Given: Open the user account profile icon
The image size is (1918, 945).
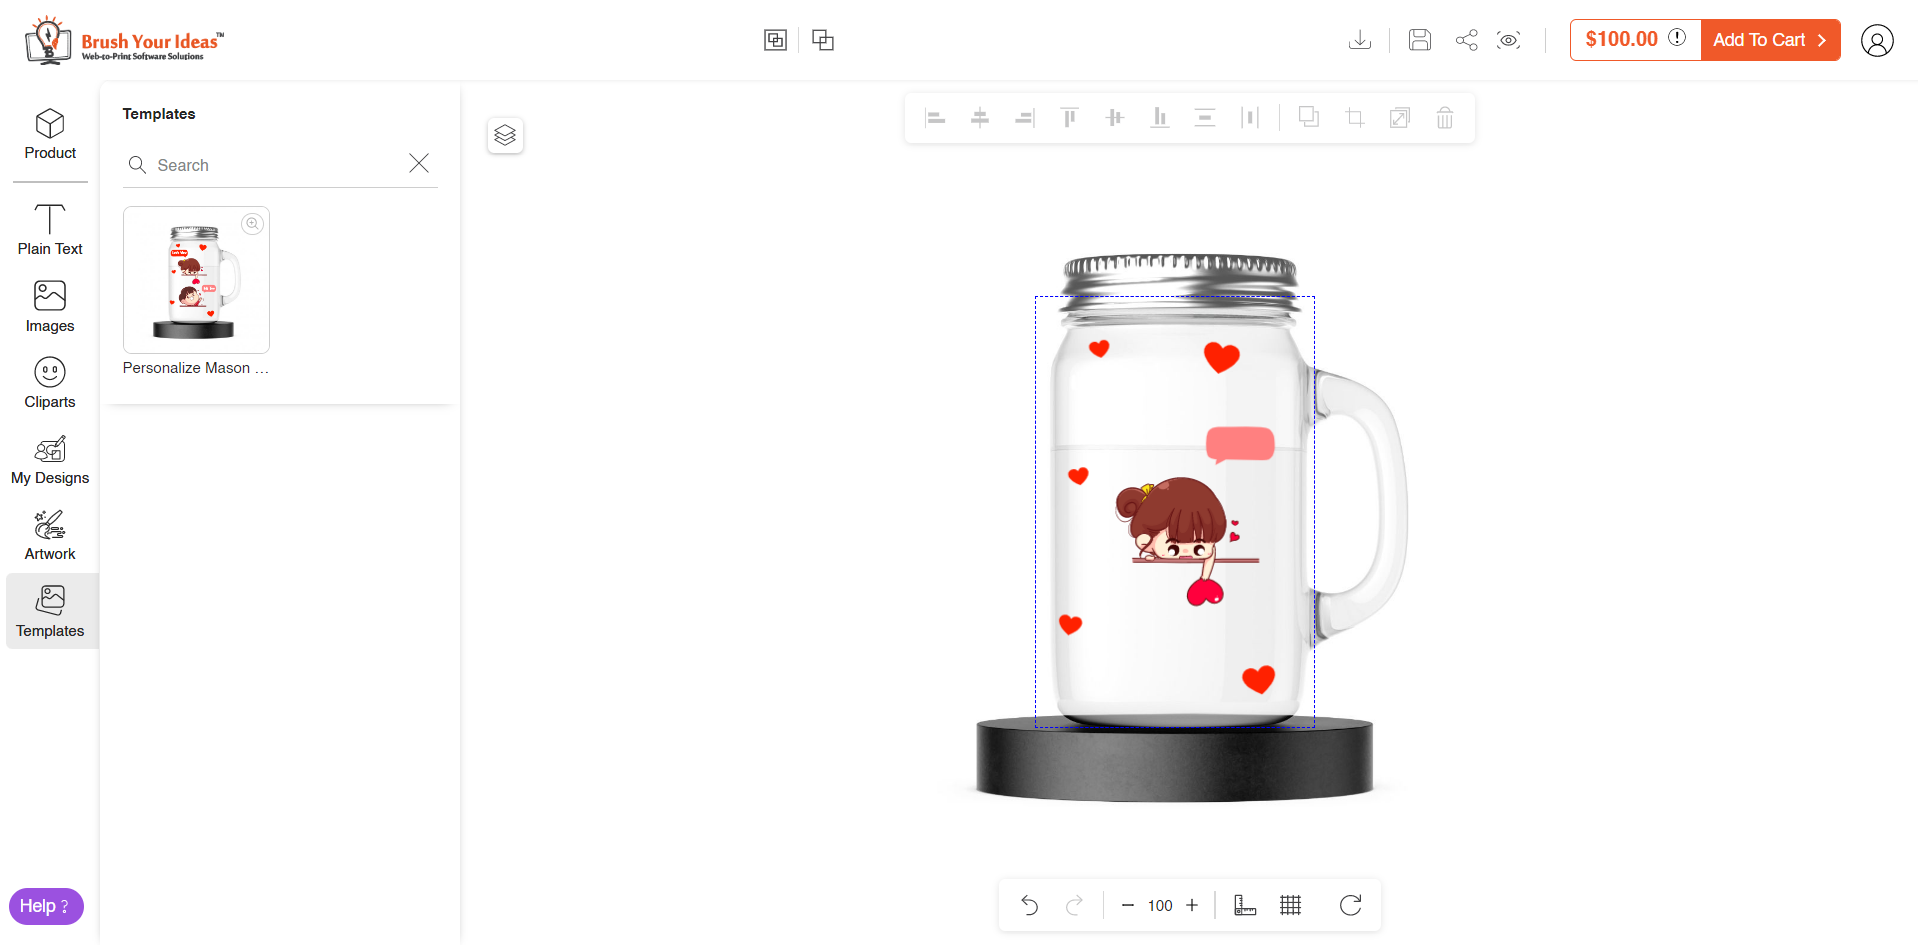Looking at the screenshot, I should (x=1876, y=40).
